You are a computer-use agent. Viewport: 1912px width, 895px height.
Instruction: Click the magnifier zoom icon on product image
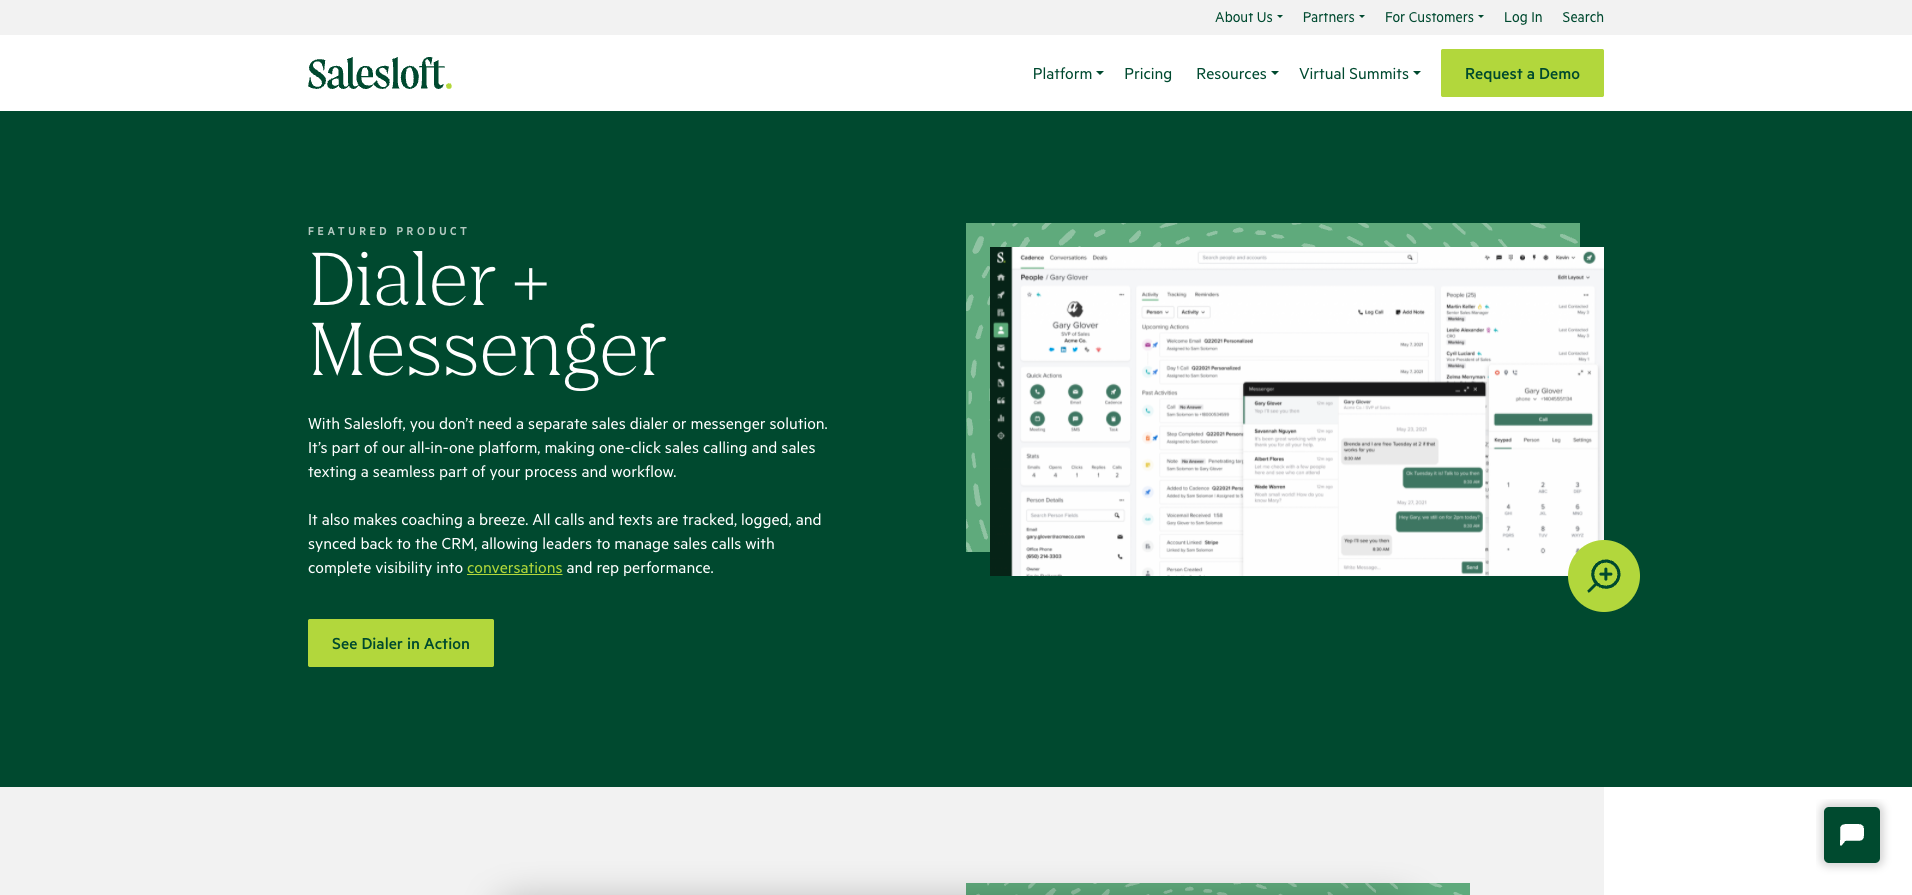[x=1603, y=576]
